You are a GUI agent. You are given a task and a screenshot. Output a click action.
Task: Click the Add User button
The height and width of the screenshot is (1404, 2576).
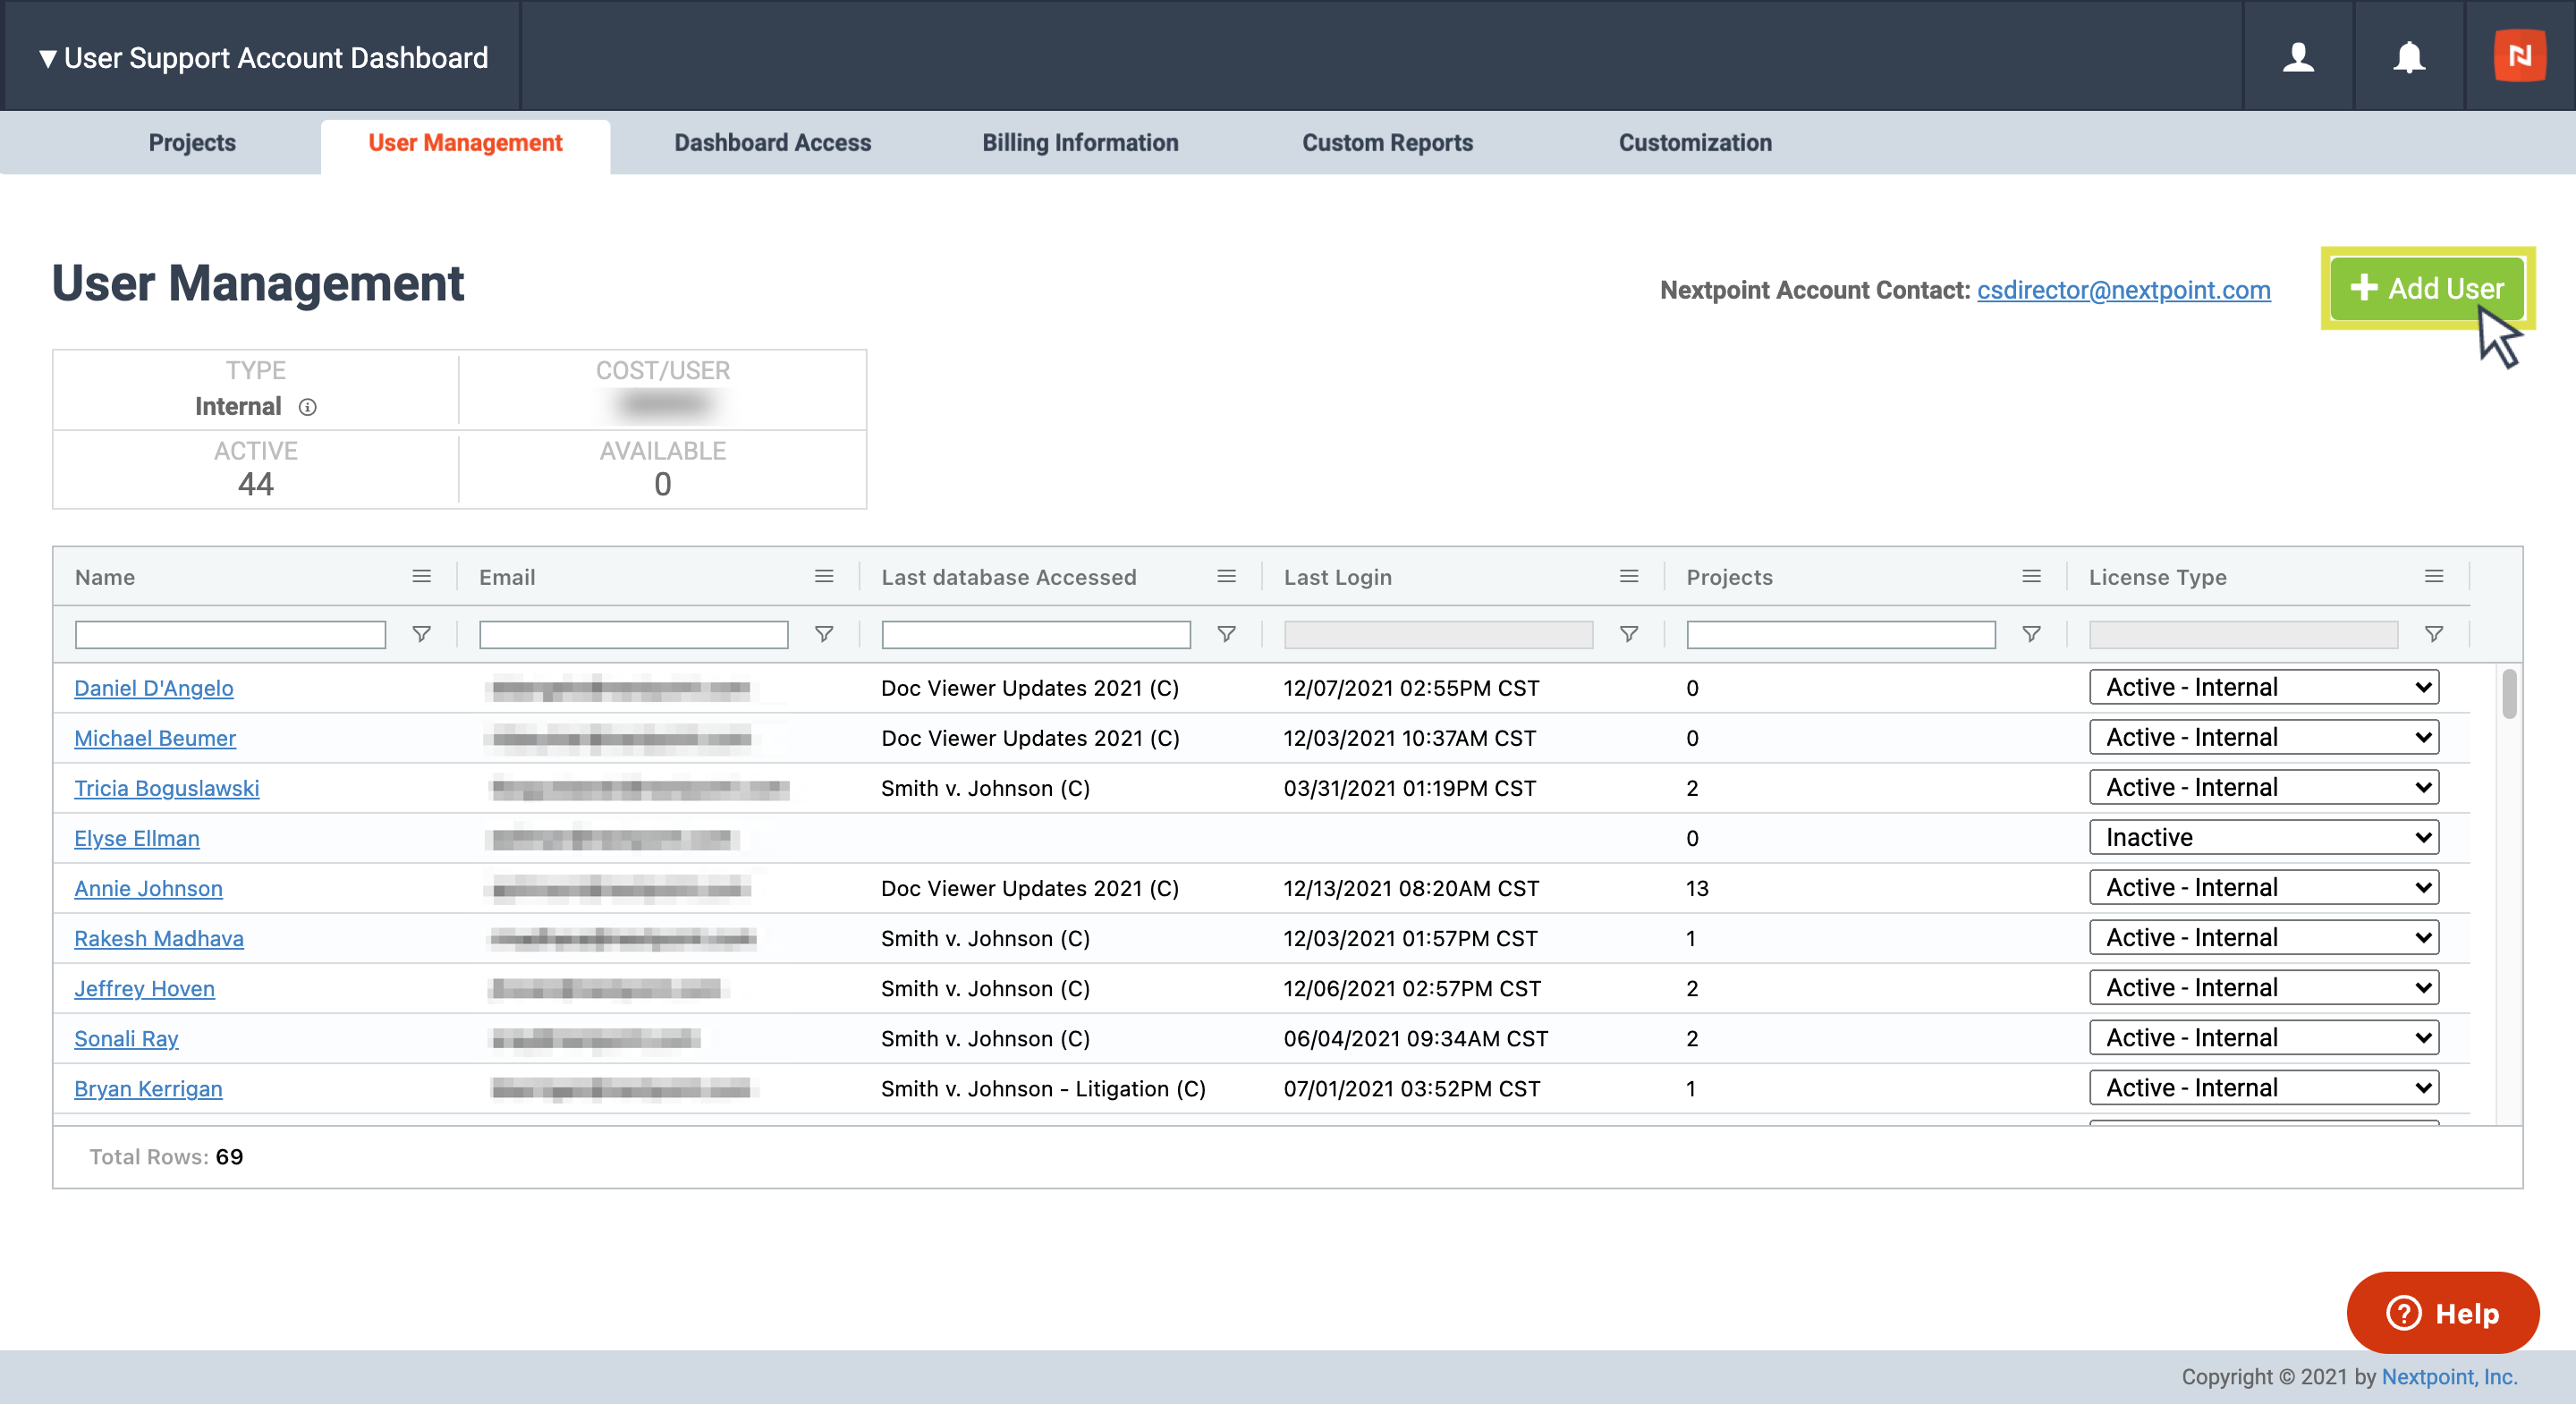2427,288
